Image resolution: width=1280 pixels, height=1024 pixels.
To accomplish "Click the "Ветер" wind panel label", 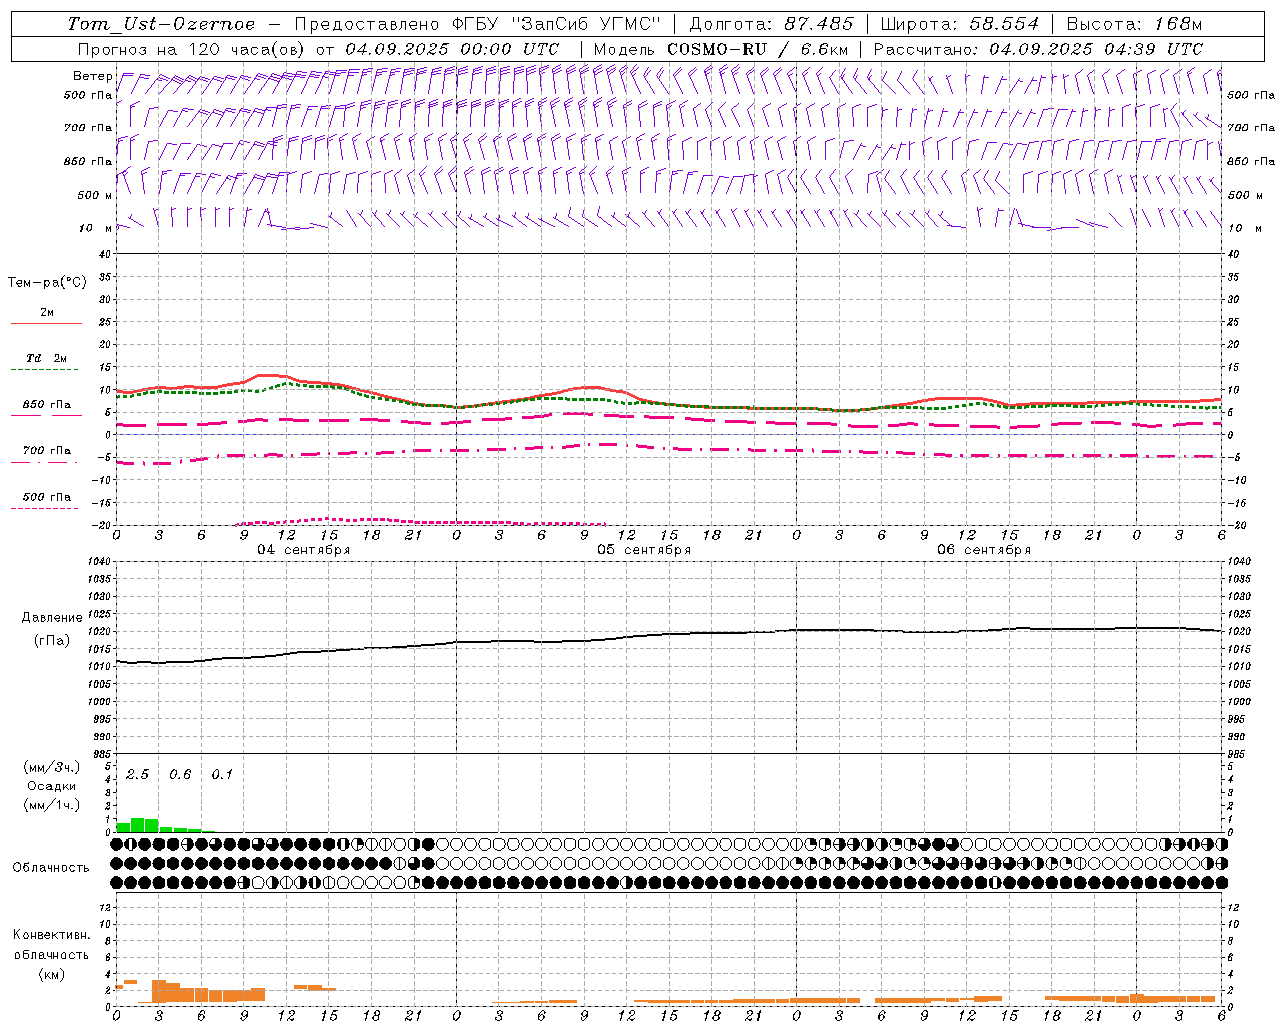I will (x=92, y=76).
